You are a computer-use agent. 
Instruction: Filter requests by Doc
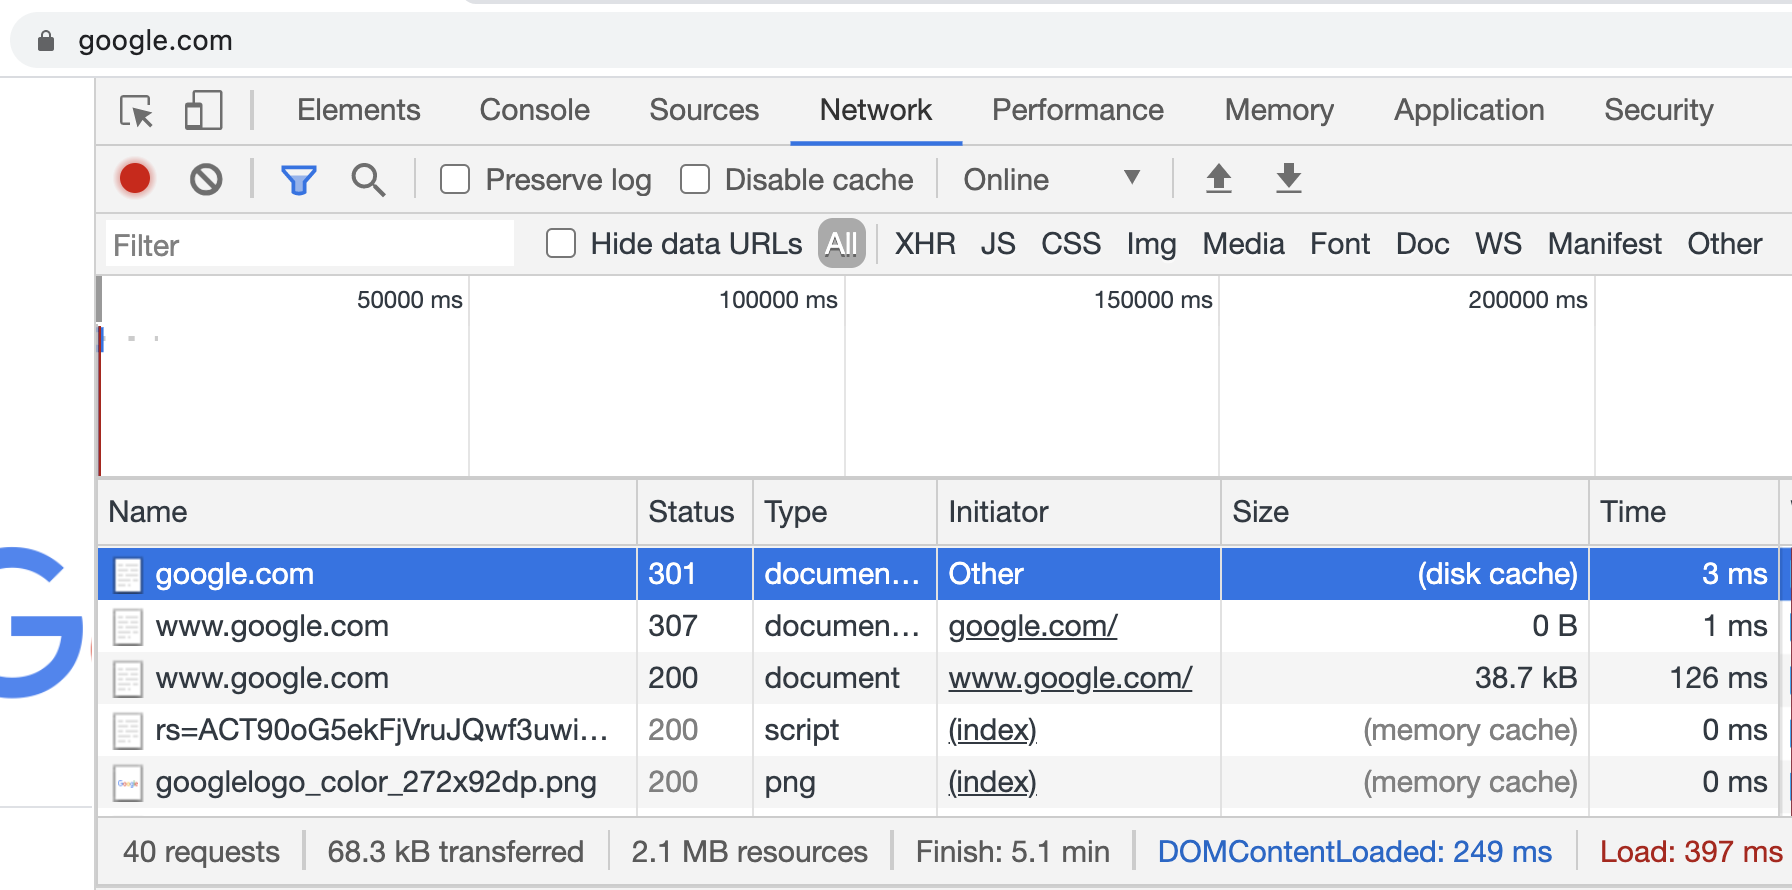(1422, 244)
